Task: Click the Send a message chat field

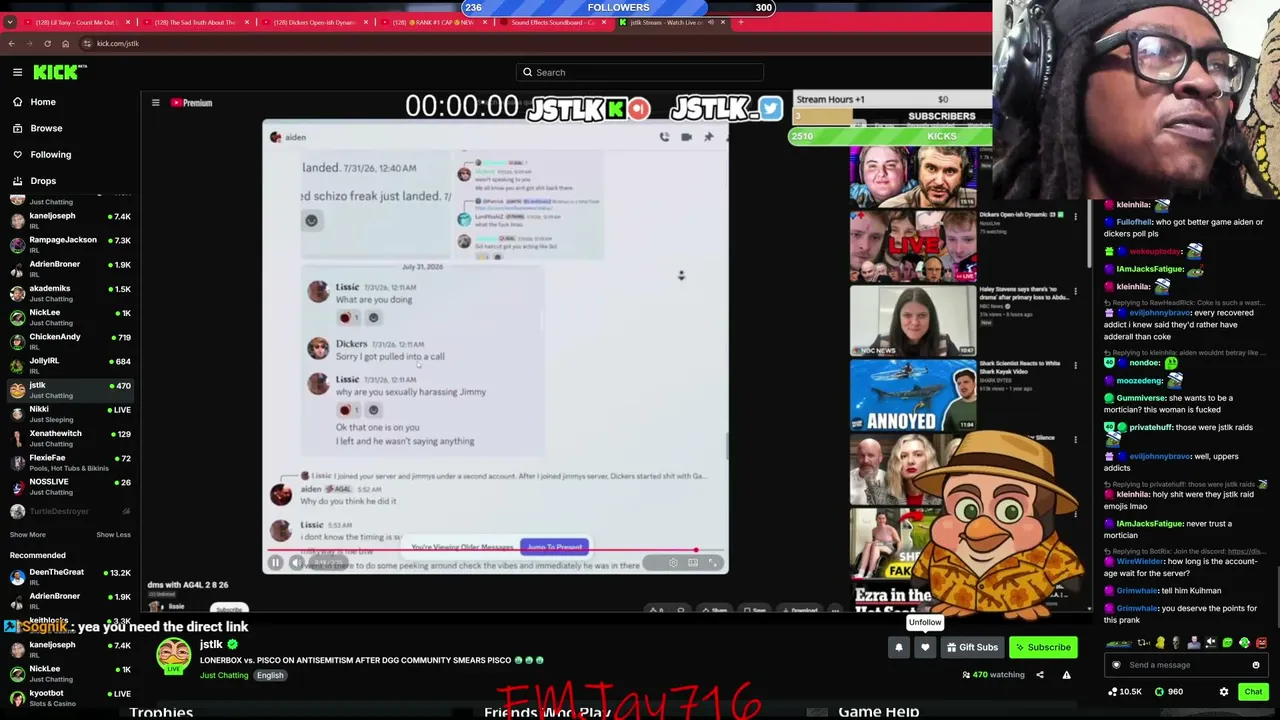Action: click(1186, 665)
